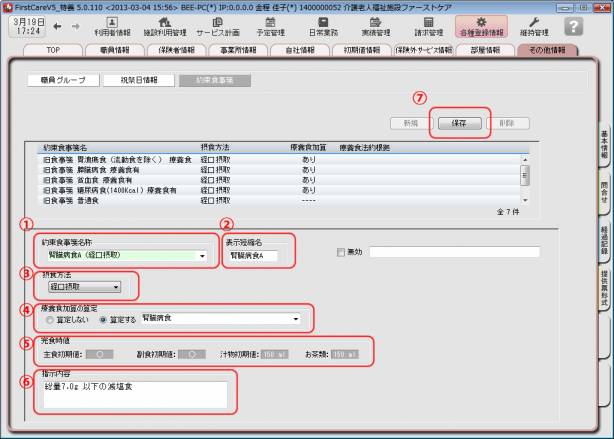Open the 実績管理 toolbar icon
The image size is (614, 439).
point(375,26)
